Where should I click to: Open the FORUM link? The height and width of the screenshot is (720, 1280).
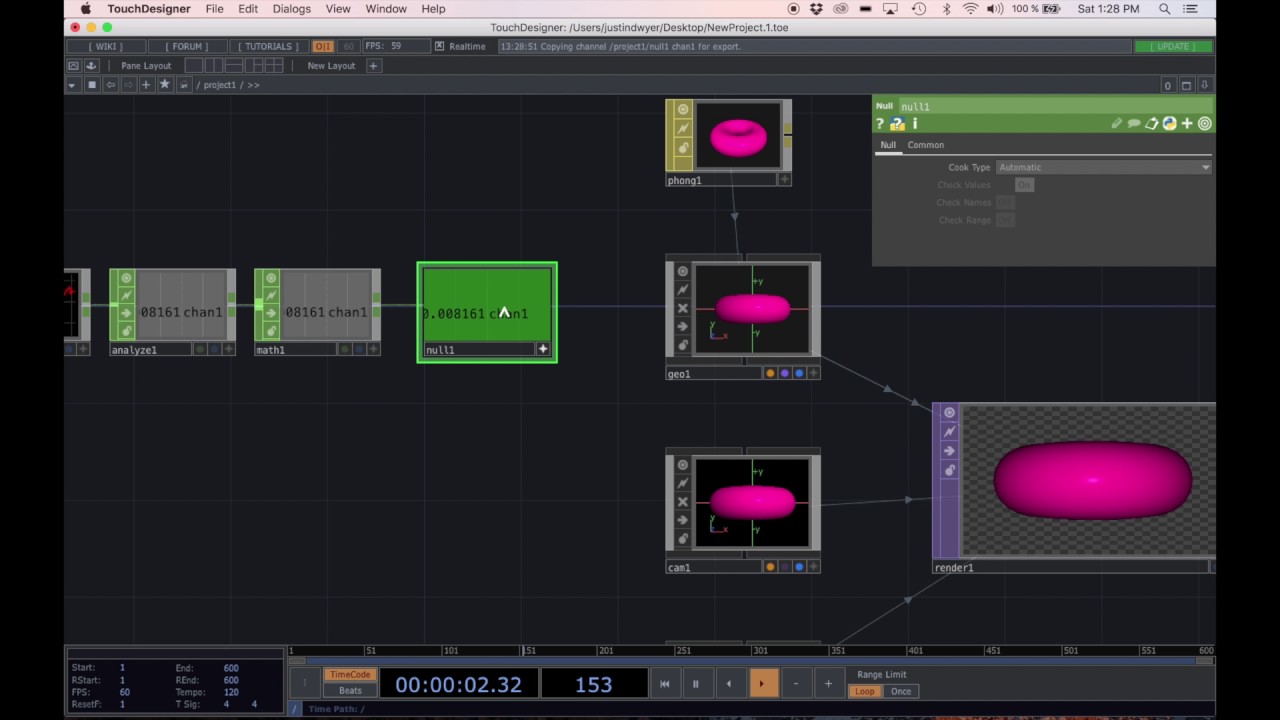(x=187, y=46)
